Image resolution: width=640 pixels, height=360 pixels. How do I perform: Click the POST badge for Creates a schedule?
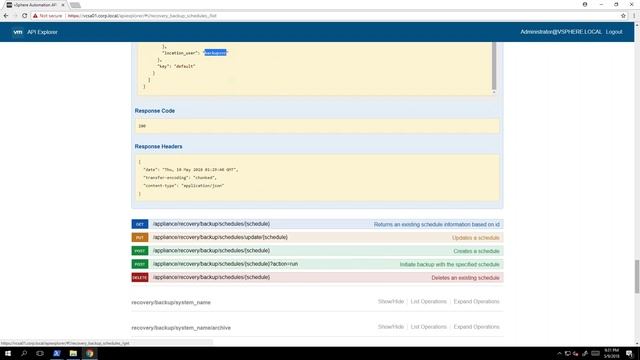point(140,251)
